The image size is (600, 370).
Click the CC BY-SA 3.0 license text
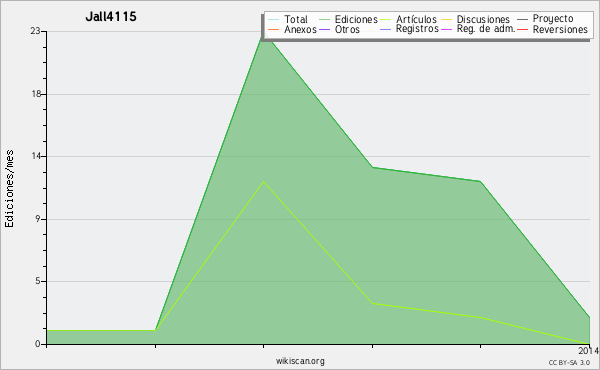click(x=569, y=362)
